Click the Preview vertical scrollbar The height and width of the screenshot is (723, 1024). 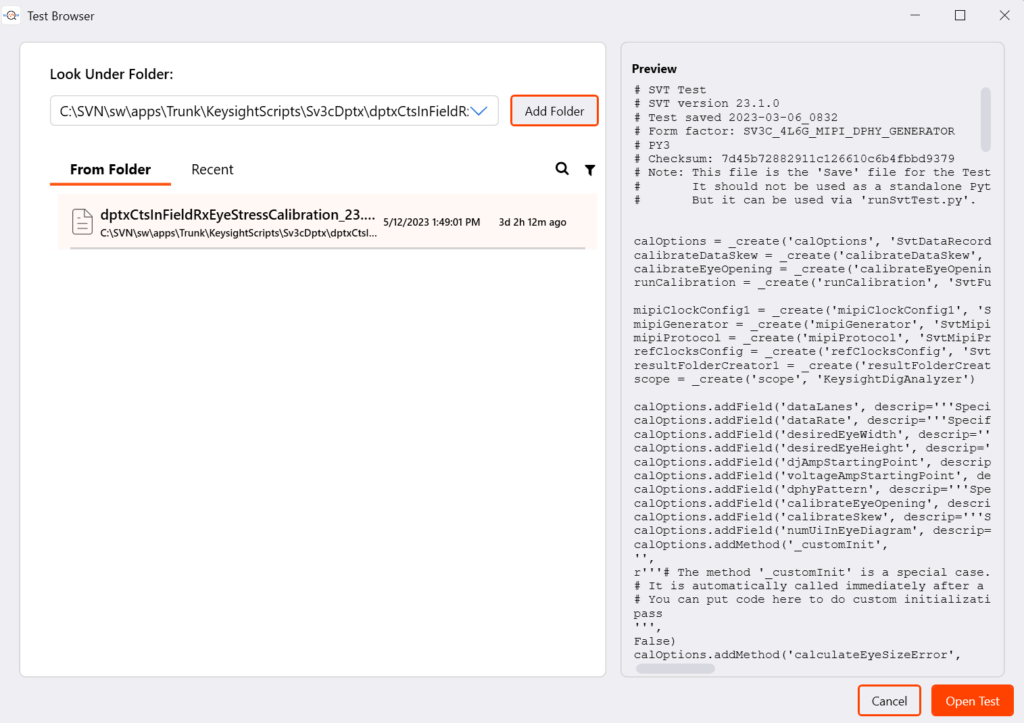tap(985, 118)
